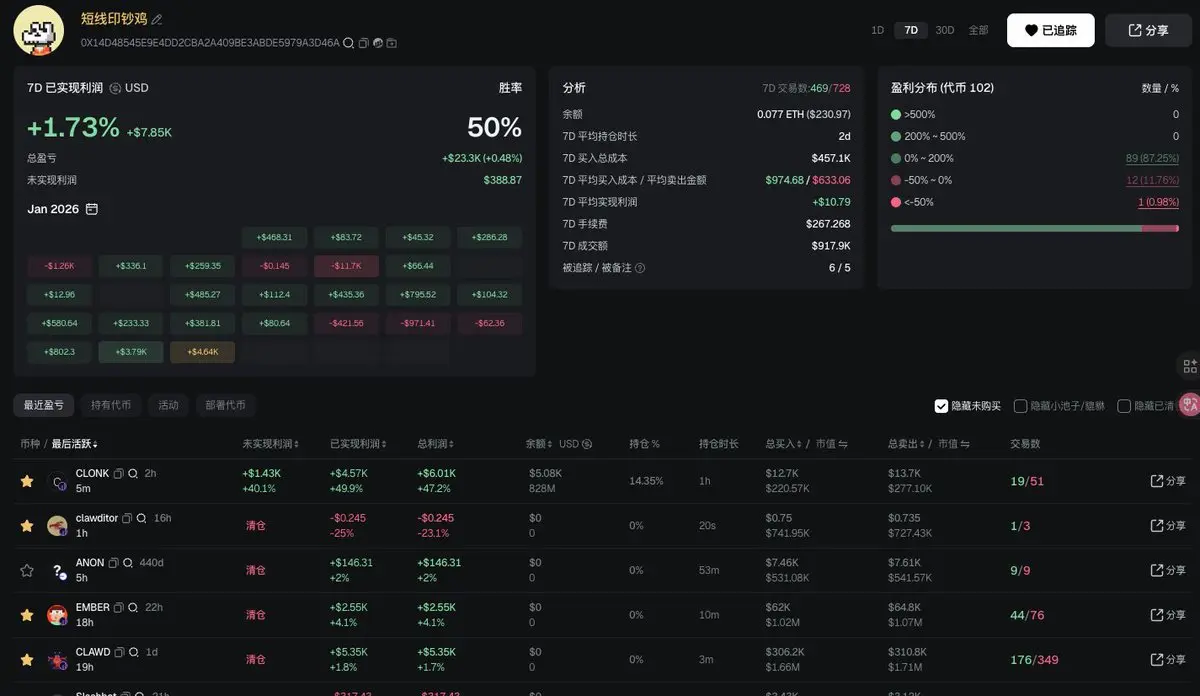The height and width of the screenshot is (696, 1200).
Task: Open the CLONK token logo
Action: click(x=57, y=481)
